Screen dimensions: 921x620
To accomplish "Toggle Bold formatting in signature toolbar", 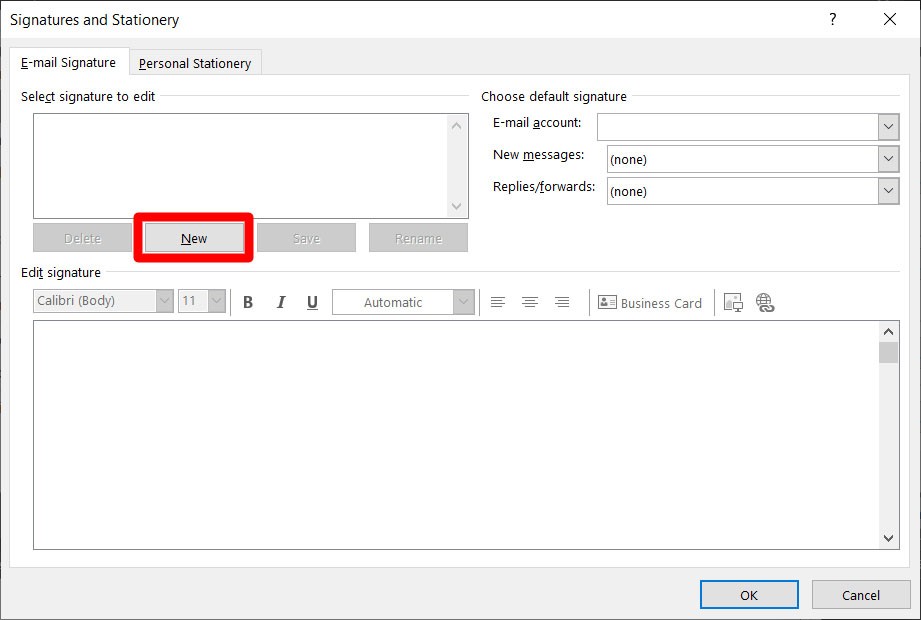I will tap(248, 302).
